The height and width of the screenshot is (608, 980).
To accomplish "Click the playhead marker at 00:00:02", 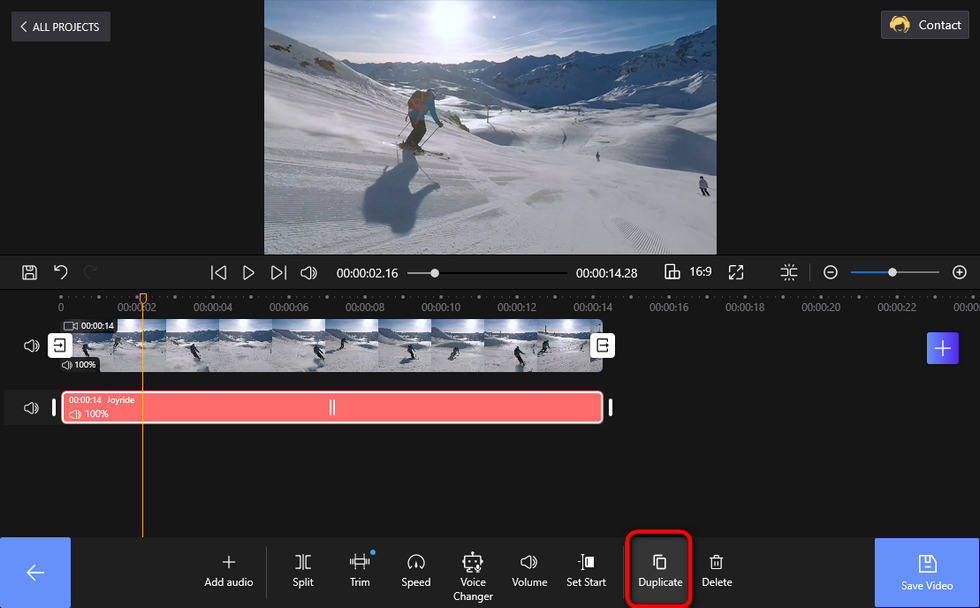I will (x=143, y=299).
